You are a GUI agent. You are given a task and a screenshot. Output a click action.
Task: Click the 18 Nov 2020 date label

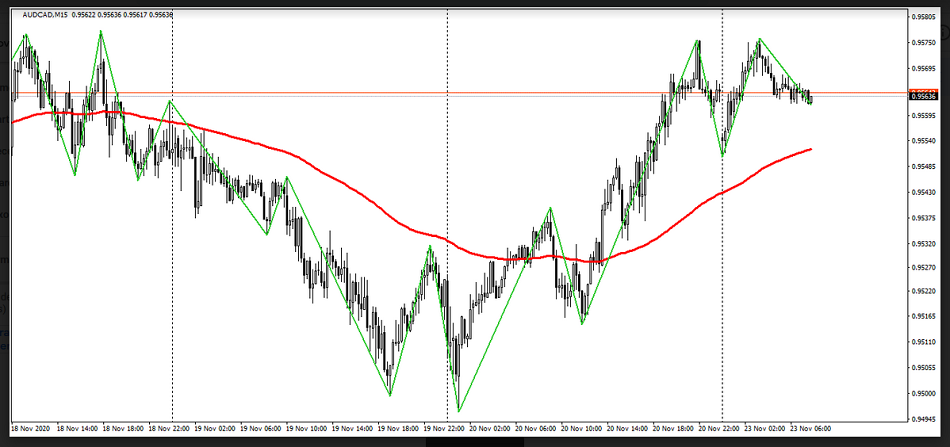[33, 427]
